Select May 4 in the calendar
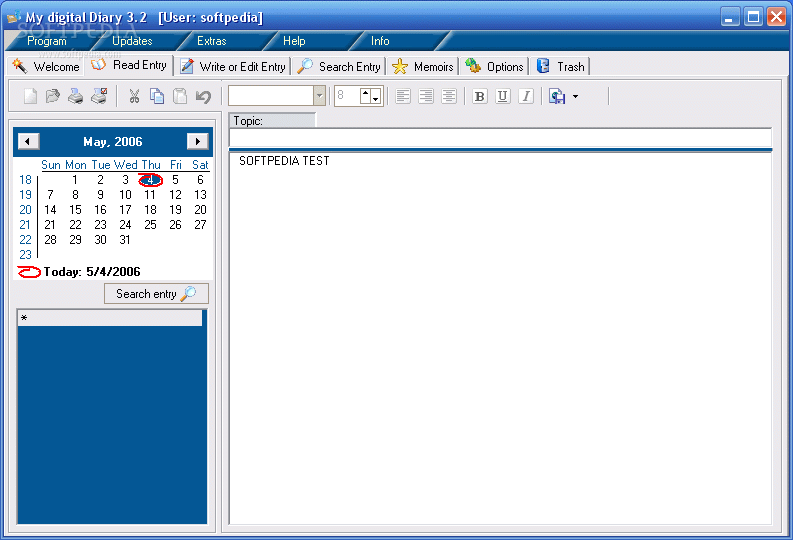 point(150,179)
